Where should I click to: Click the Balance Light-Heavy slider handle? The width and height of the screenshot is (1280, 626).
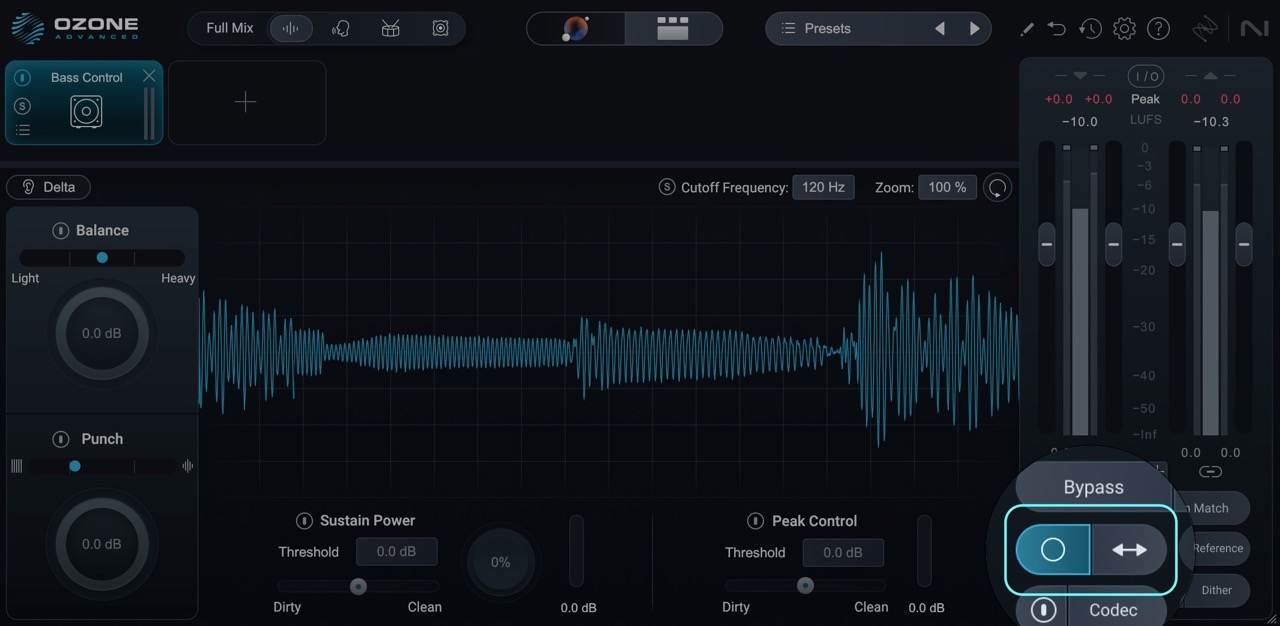102,257
